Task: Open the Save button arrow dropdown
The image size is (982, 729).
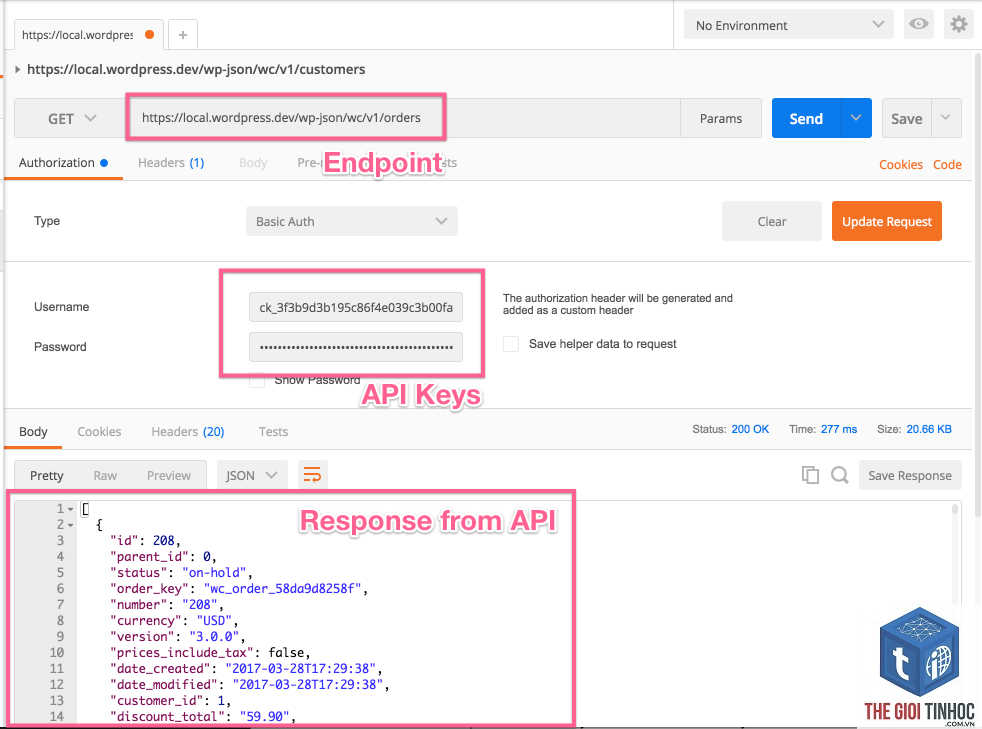Action: coord(946,118)
